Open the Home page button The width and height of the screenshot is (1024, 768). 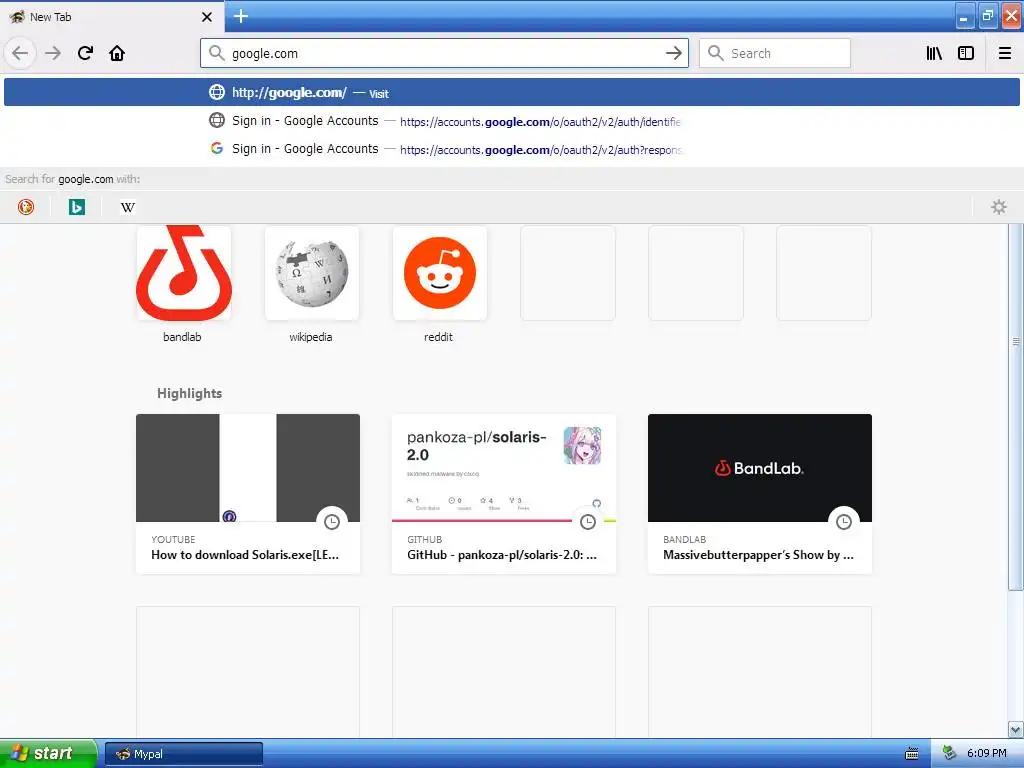[117, 53]
